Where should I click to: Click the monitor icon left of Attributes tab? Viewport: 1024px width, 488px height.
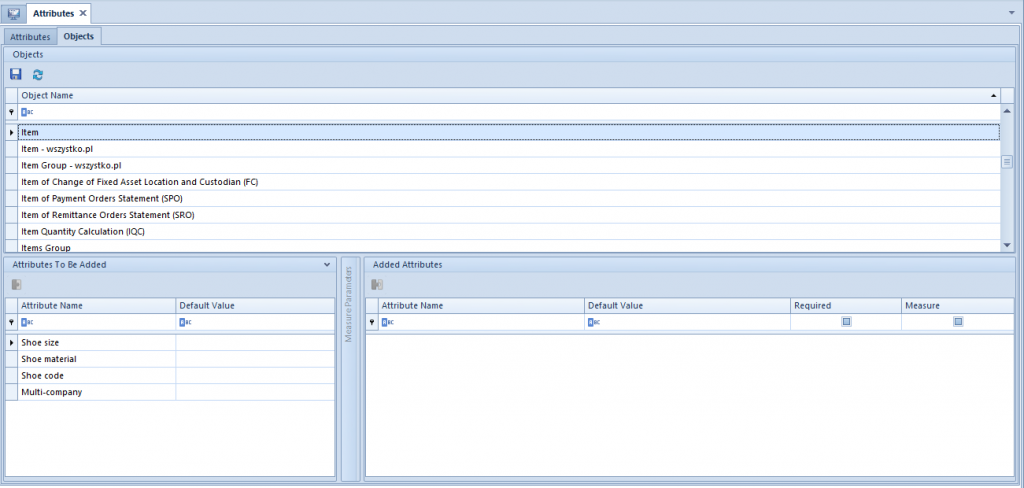[x=13, y=13]
